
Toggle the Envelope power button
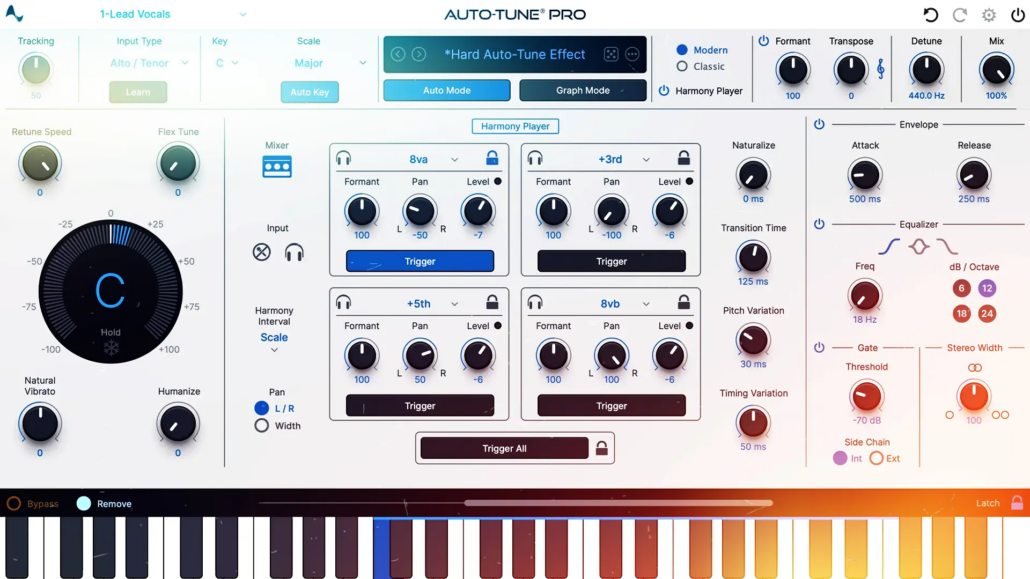click(x=819, y=124)
